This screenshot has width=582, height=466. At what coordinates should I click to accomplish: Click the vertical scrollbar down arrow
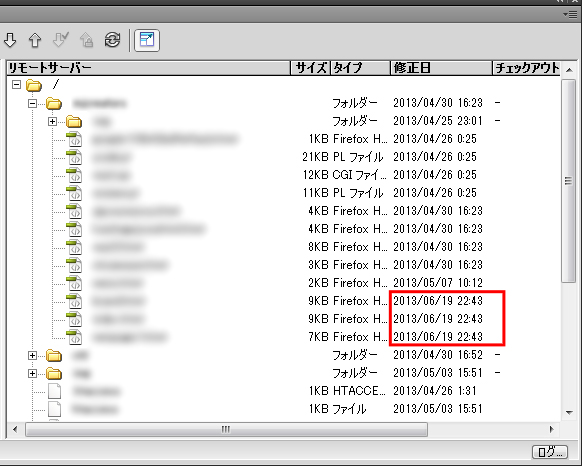coord(569,413)
